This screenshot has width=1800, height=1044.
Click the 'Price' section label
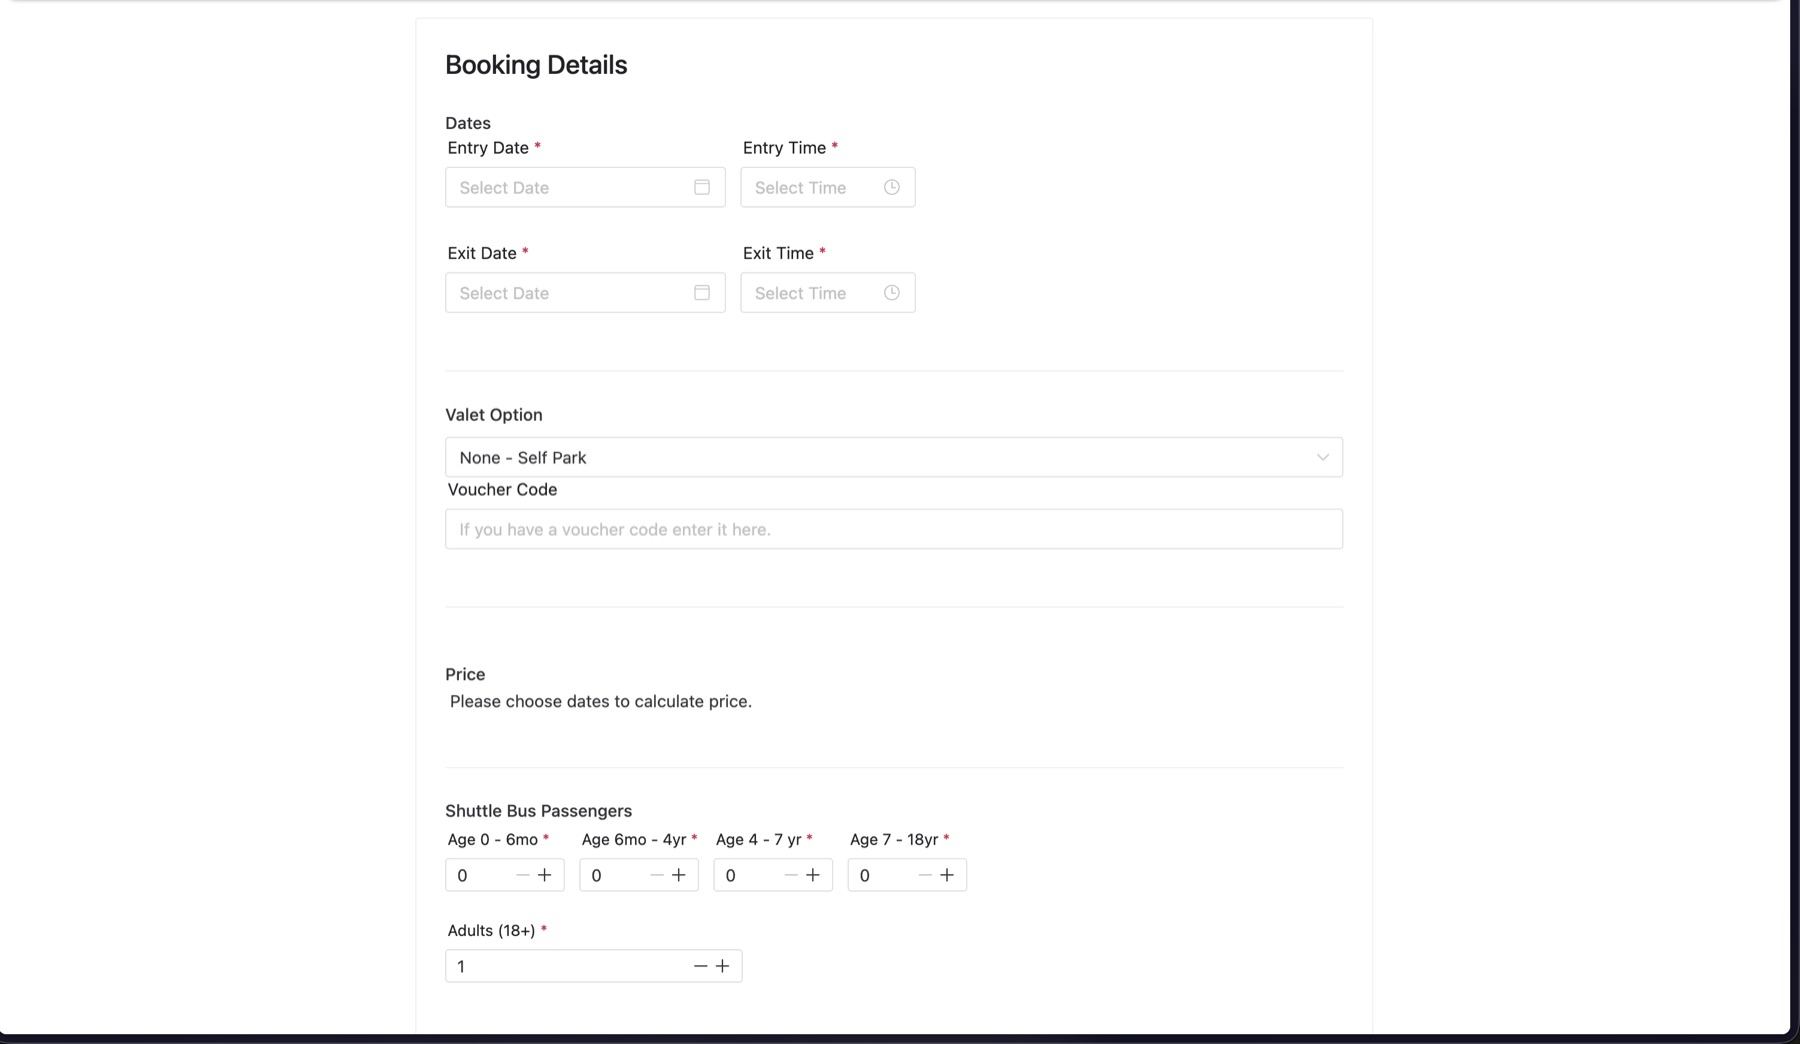465,674
